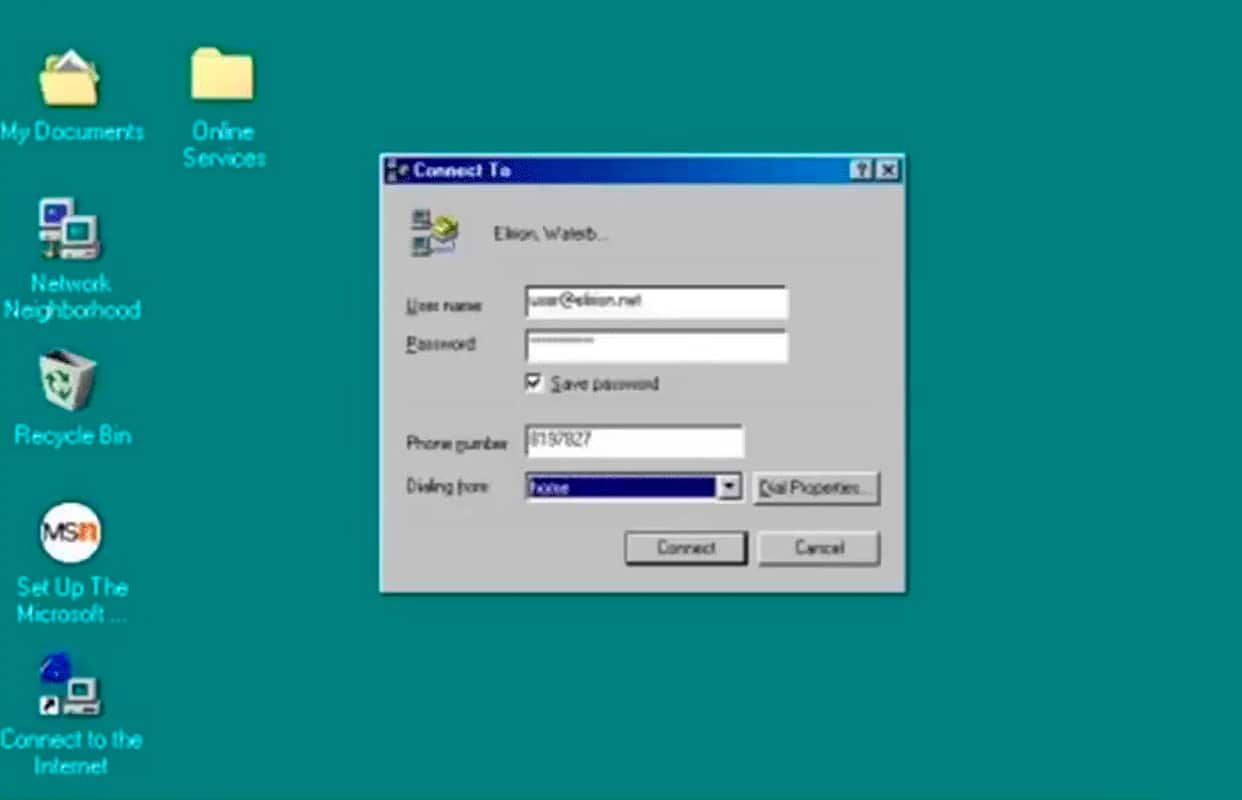Open the My Documents desktop icon
The width and height of the screenshot is (1242, 800).
(x=69, y=78)
